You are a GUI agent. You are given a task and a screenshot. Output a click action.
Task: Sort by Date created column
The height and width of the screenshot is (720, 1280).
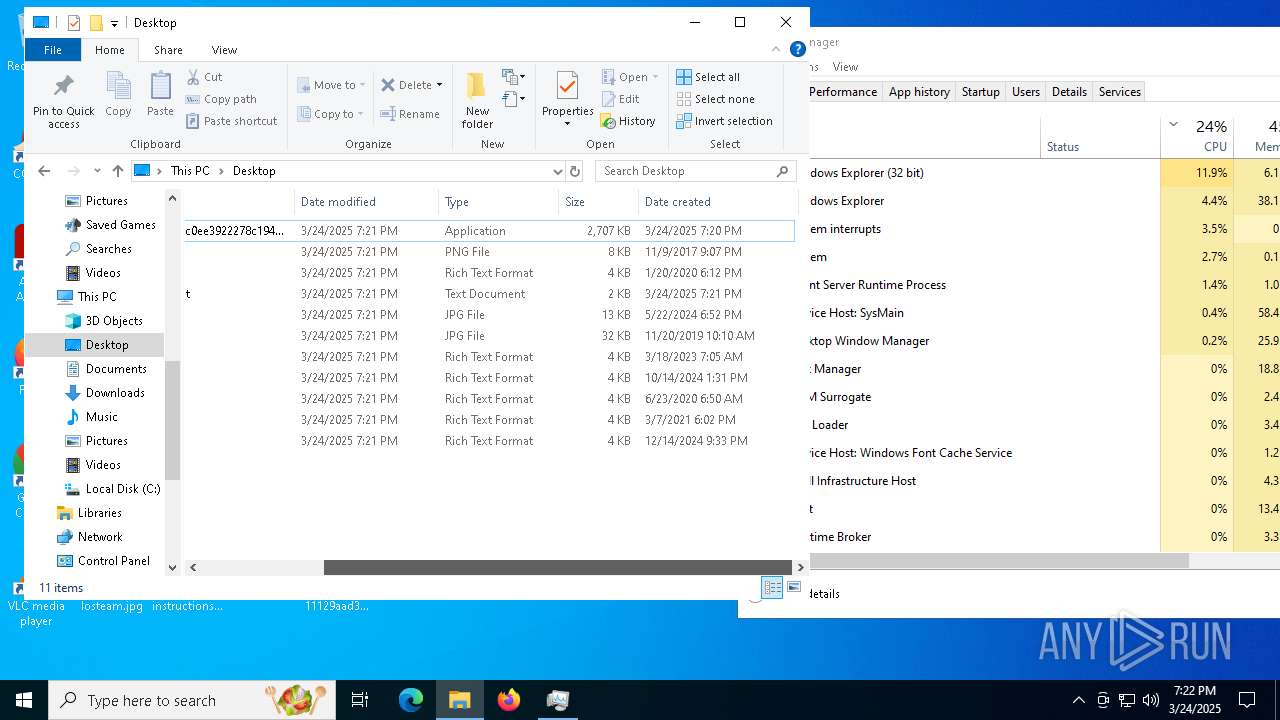click(x=716, y=202)
